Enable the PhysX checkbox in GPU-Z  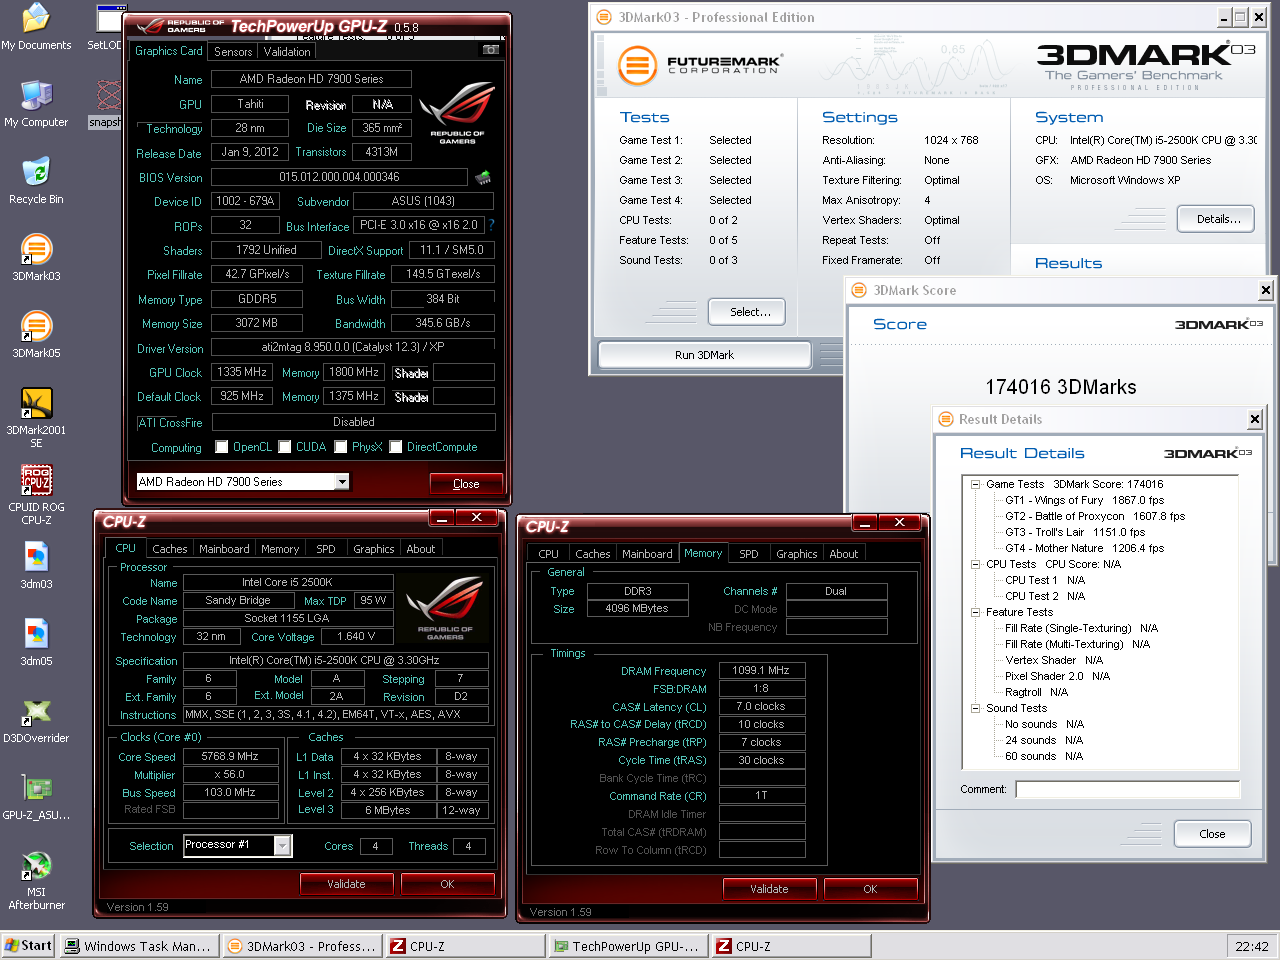coord(341,447)
